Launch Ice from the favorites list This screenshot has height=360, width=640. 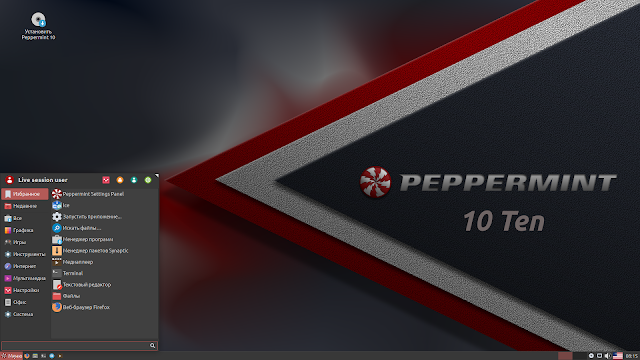point(104,205)
